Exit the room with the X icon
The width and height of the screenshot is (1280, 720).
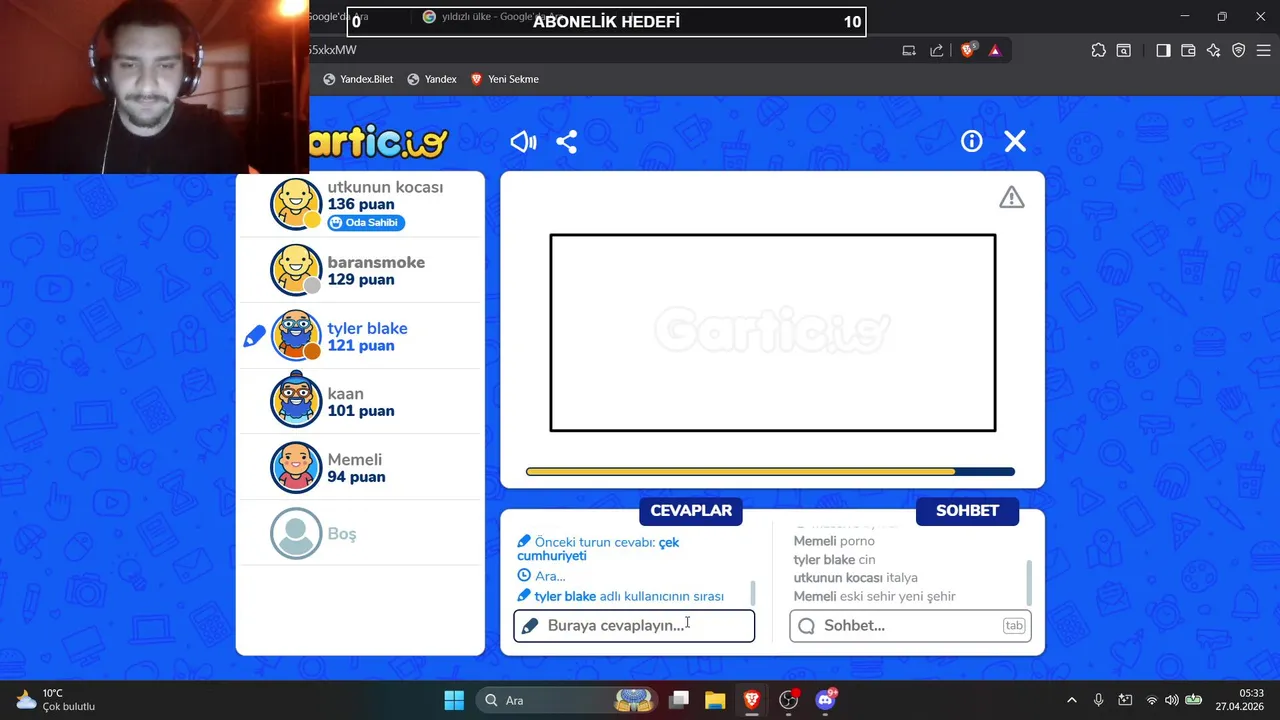pos(1015,141)
